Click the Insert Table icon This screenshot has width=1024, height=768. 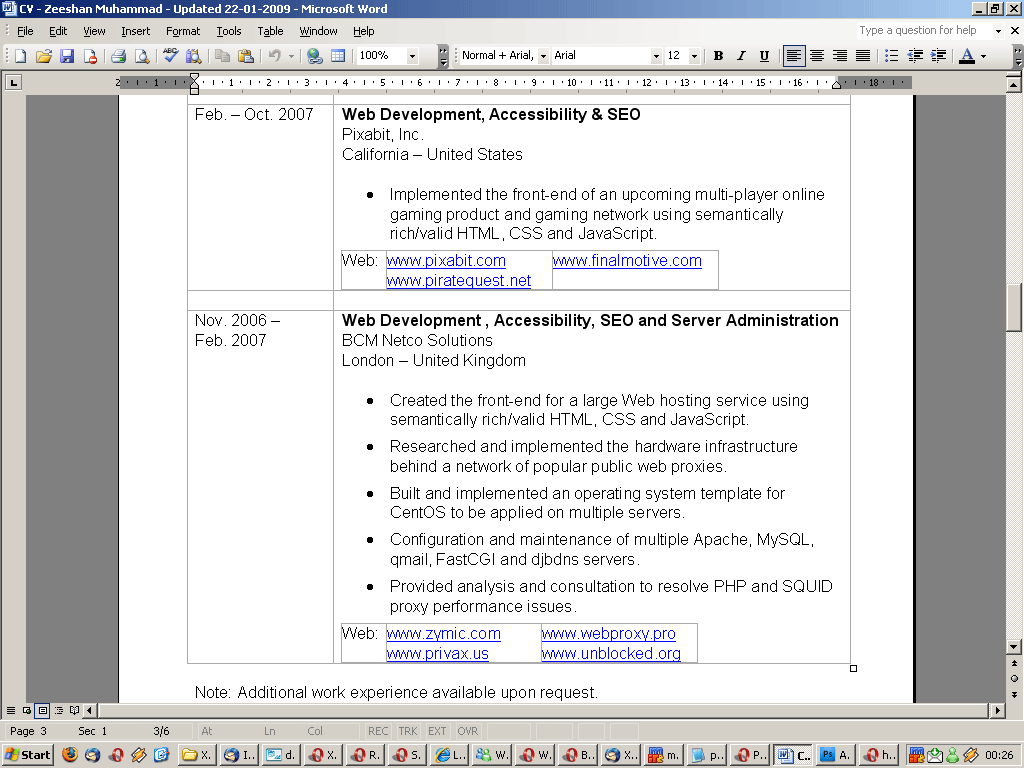[338, 56]
